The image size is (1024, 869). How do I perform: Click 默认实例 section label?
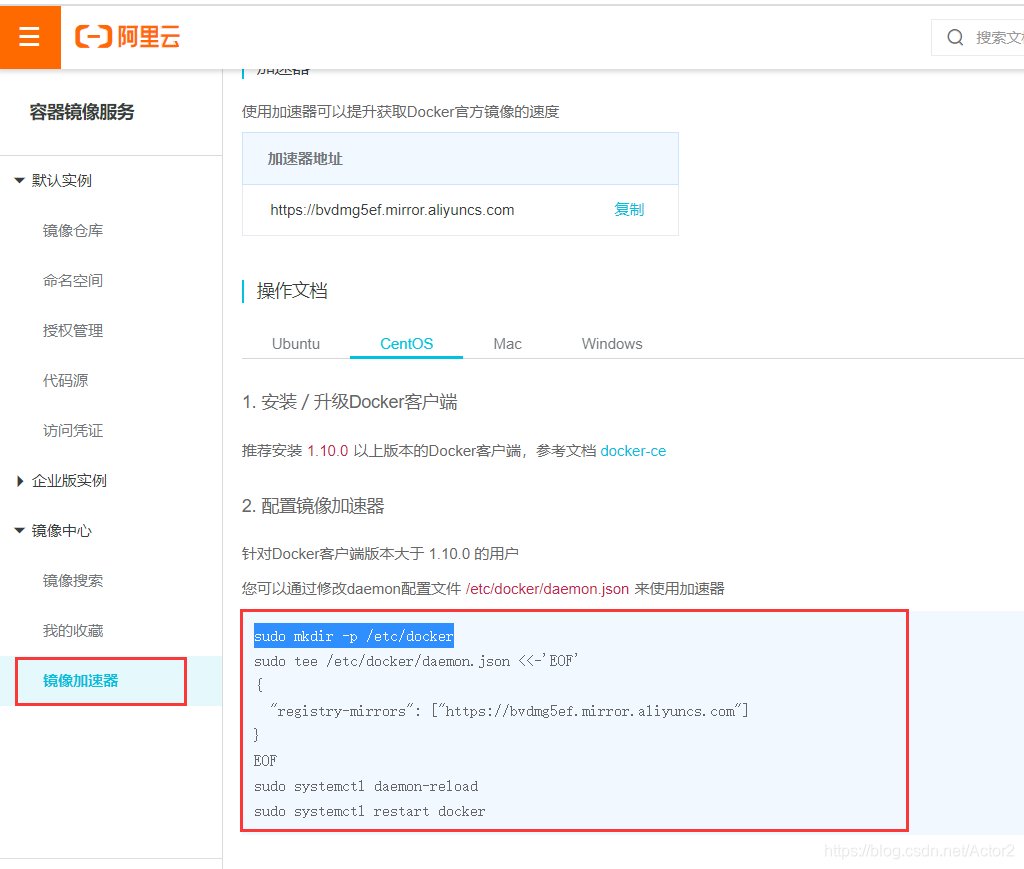pos(61,181)
